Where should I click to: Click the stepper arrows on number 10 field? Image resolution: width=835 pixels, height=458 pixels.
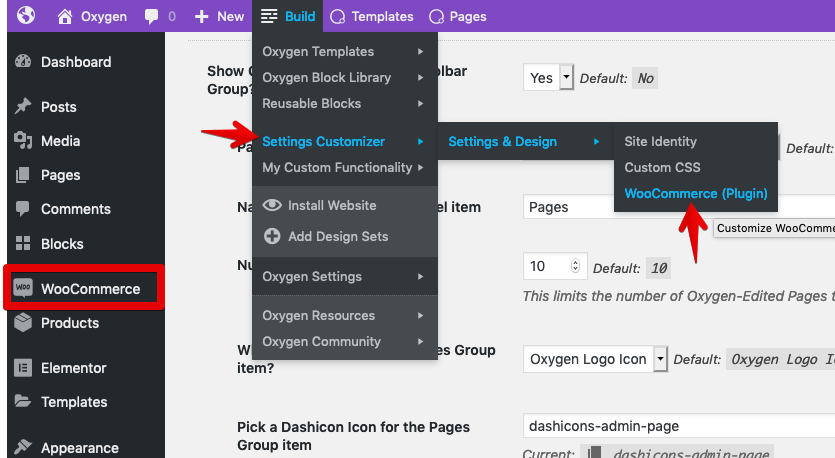pyautogui.click(x=575, y=266)
